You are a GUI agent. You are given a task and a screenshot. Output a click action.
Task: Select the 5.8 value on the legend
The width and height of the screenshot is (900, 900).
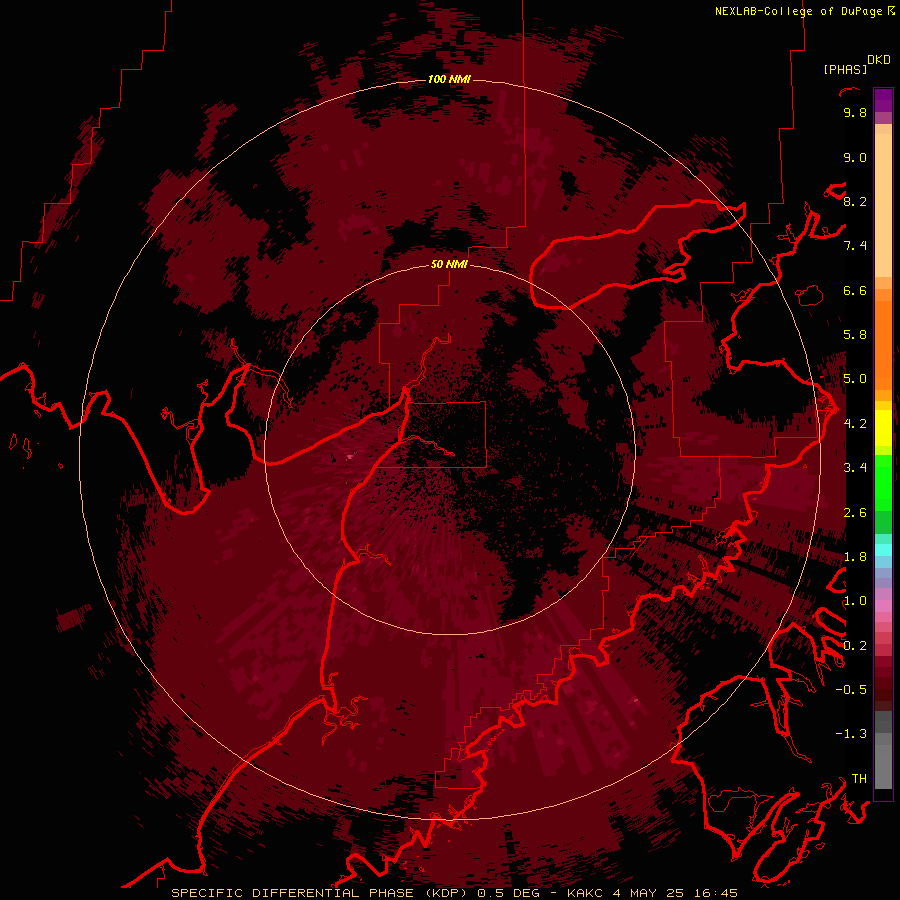(x=855, y=335)
